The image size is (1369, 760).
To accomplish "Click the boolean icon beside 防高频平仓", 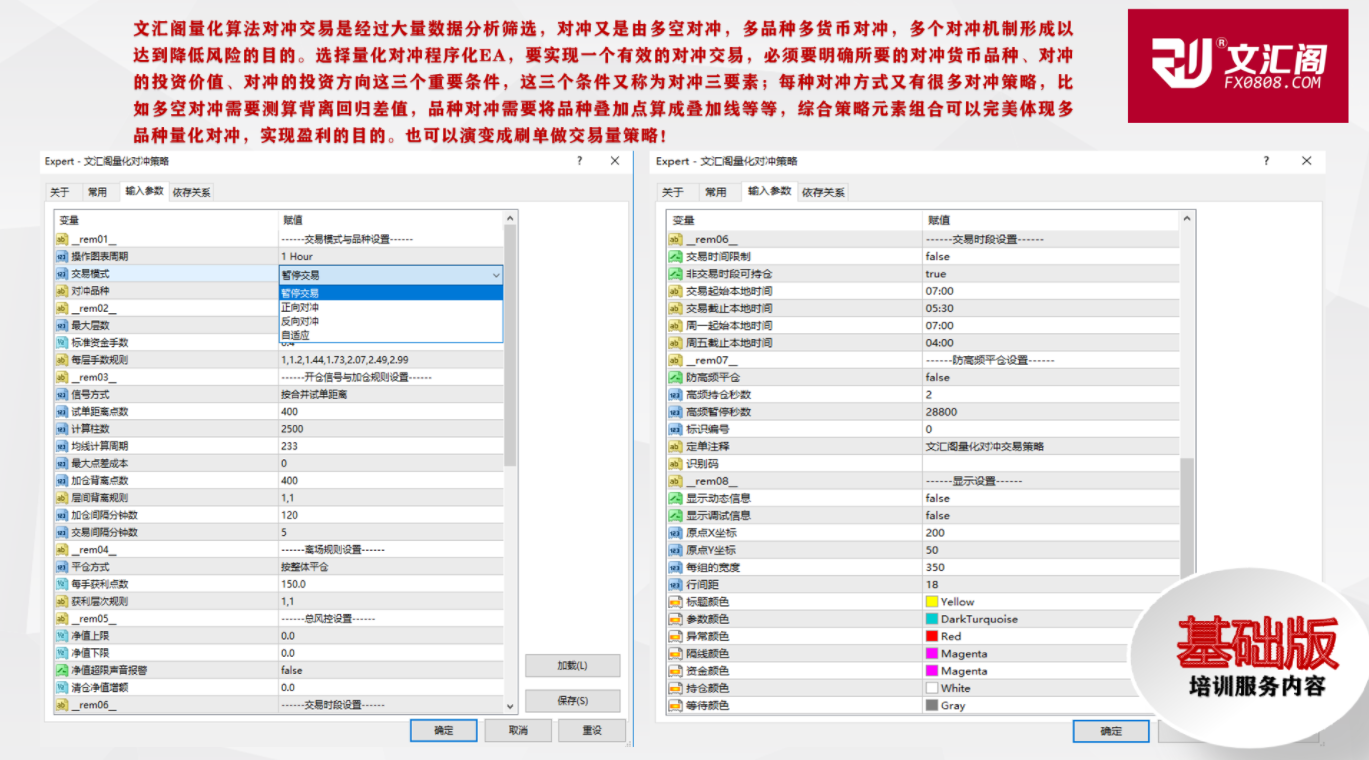I will [x=675, y=377].
